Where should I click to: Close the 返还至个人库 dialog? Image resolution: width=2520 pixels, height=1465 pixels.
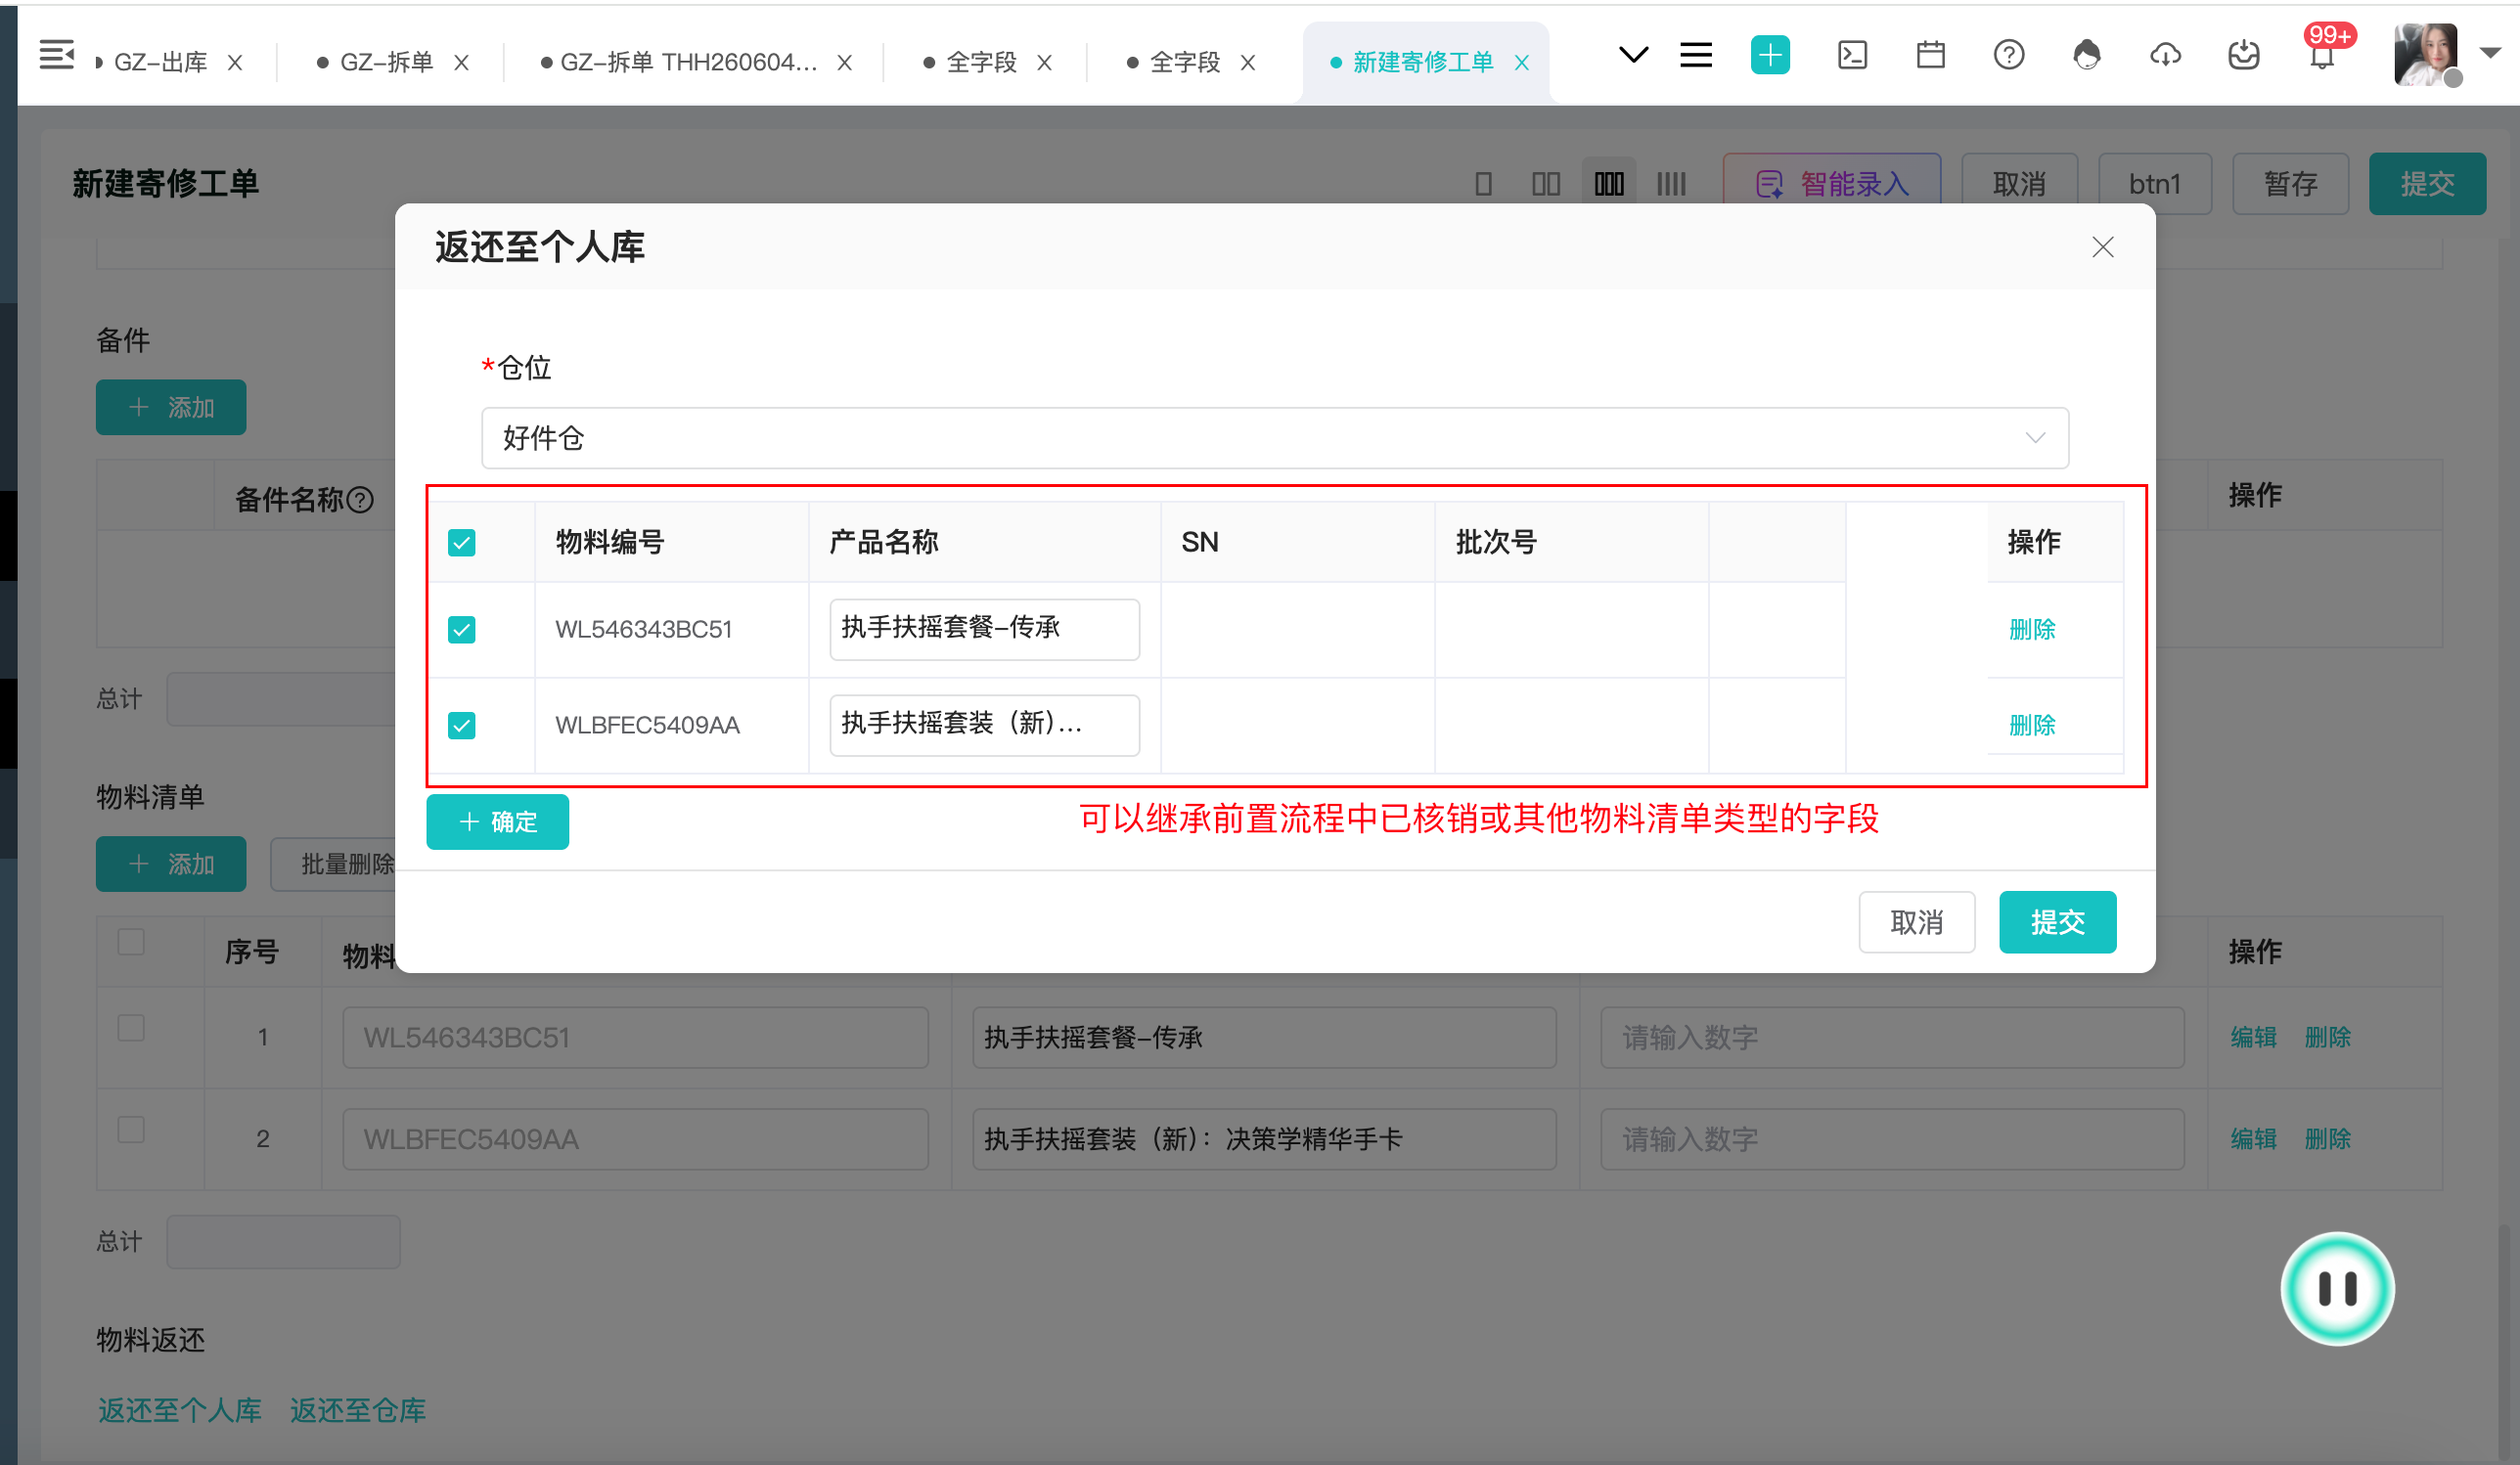click(2102, 247)
